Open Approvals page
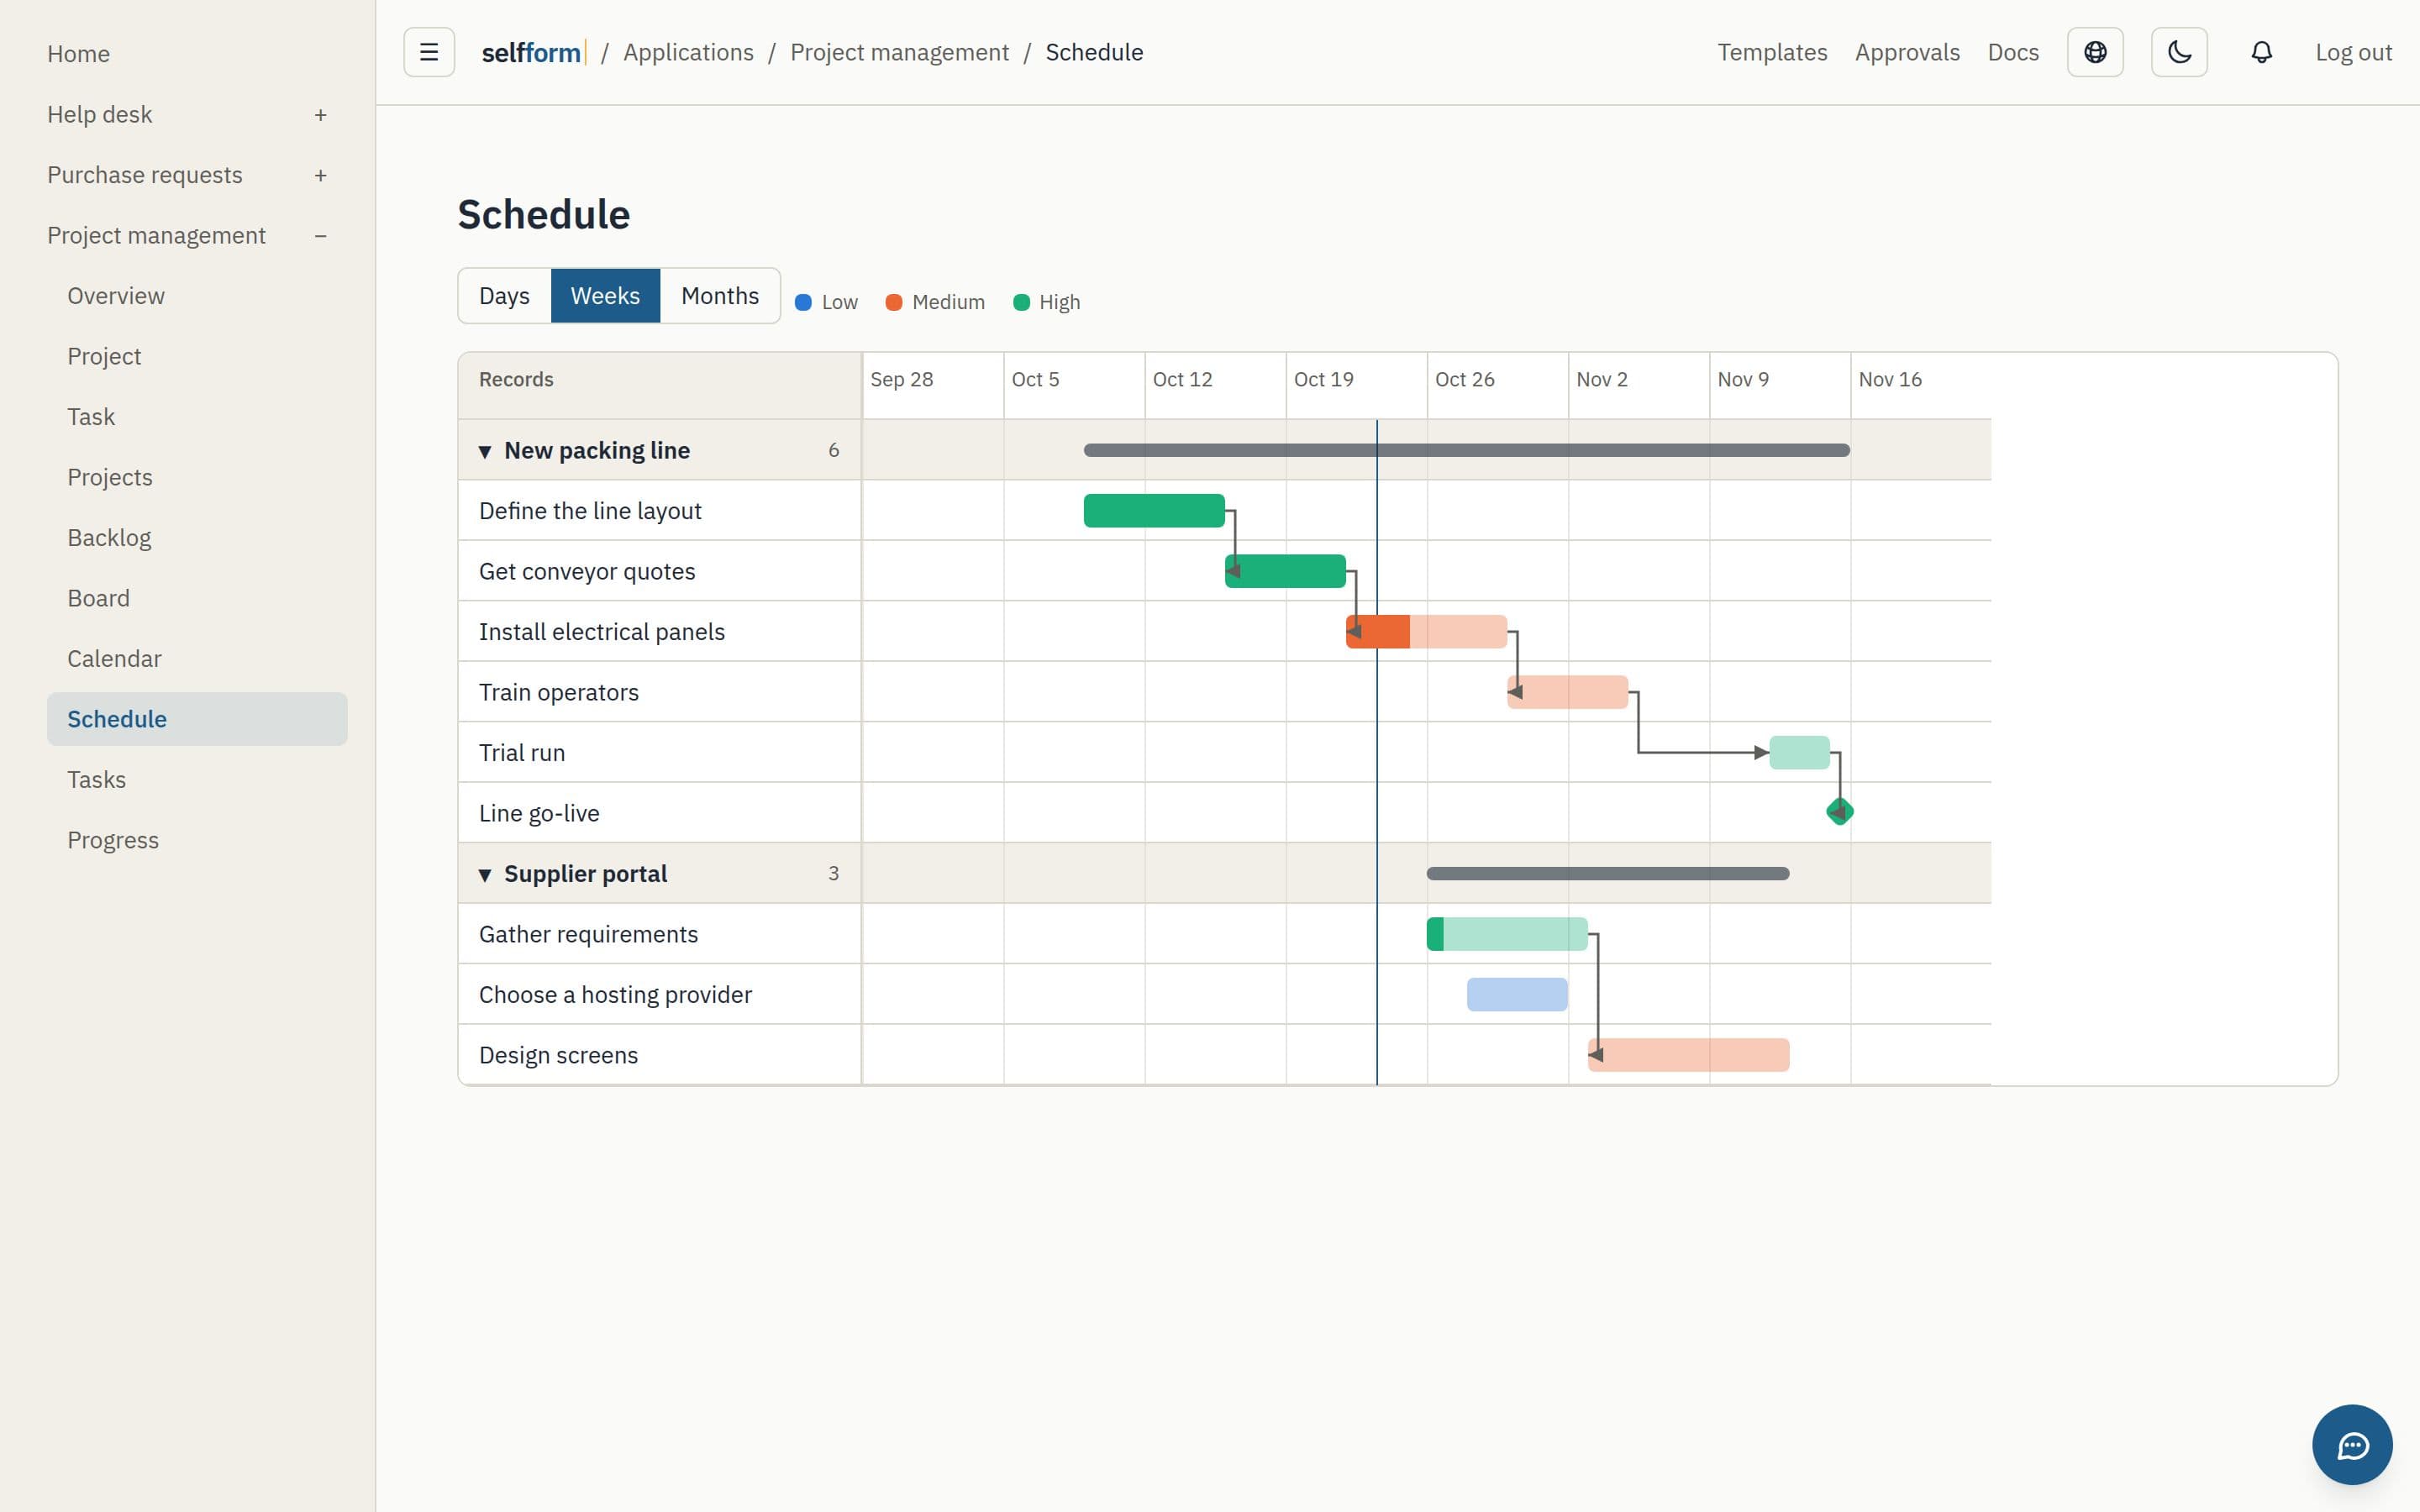2420x1512 pixels. click(1907, 52)
